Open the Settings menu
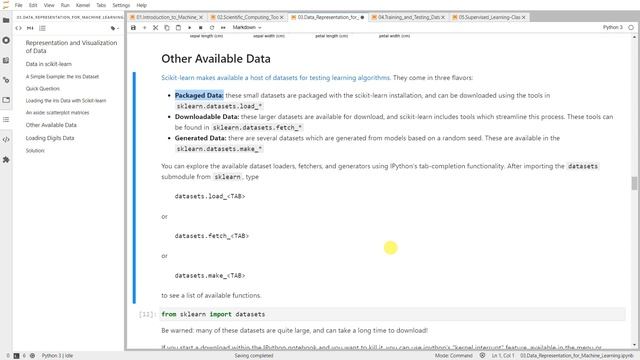Image resolution: width=640 pixels, height=360 pixels. 121,5
